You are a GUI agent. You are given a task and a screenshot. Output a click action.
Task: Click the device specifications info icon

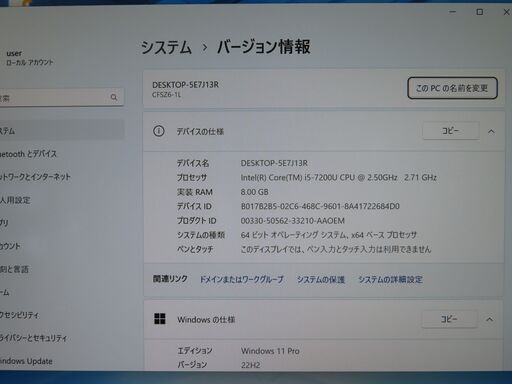(x=159, y=131)
